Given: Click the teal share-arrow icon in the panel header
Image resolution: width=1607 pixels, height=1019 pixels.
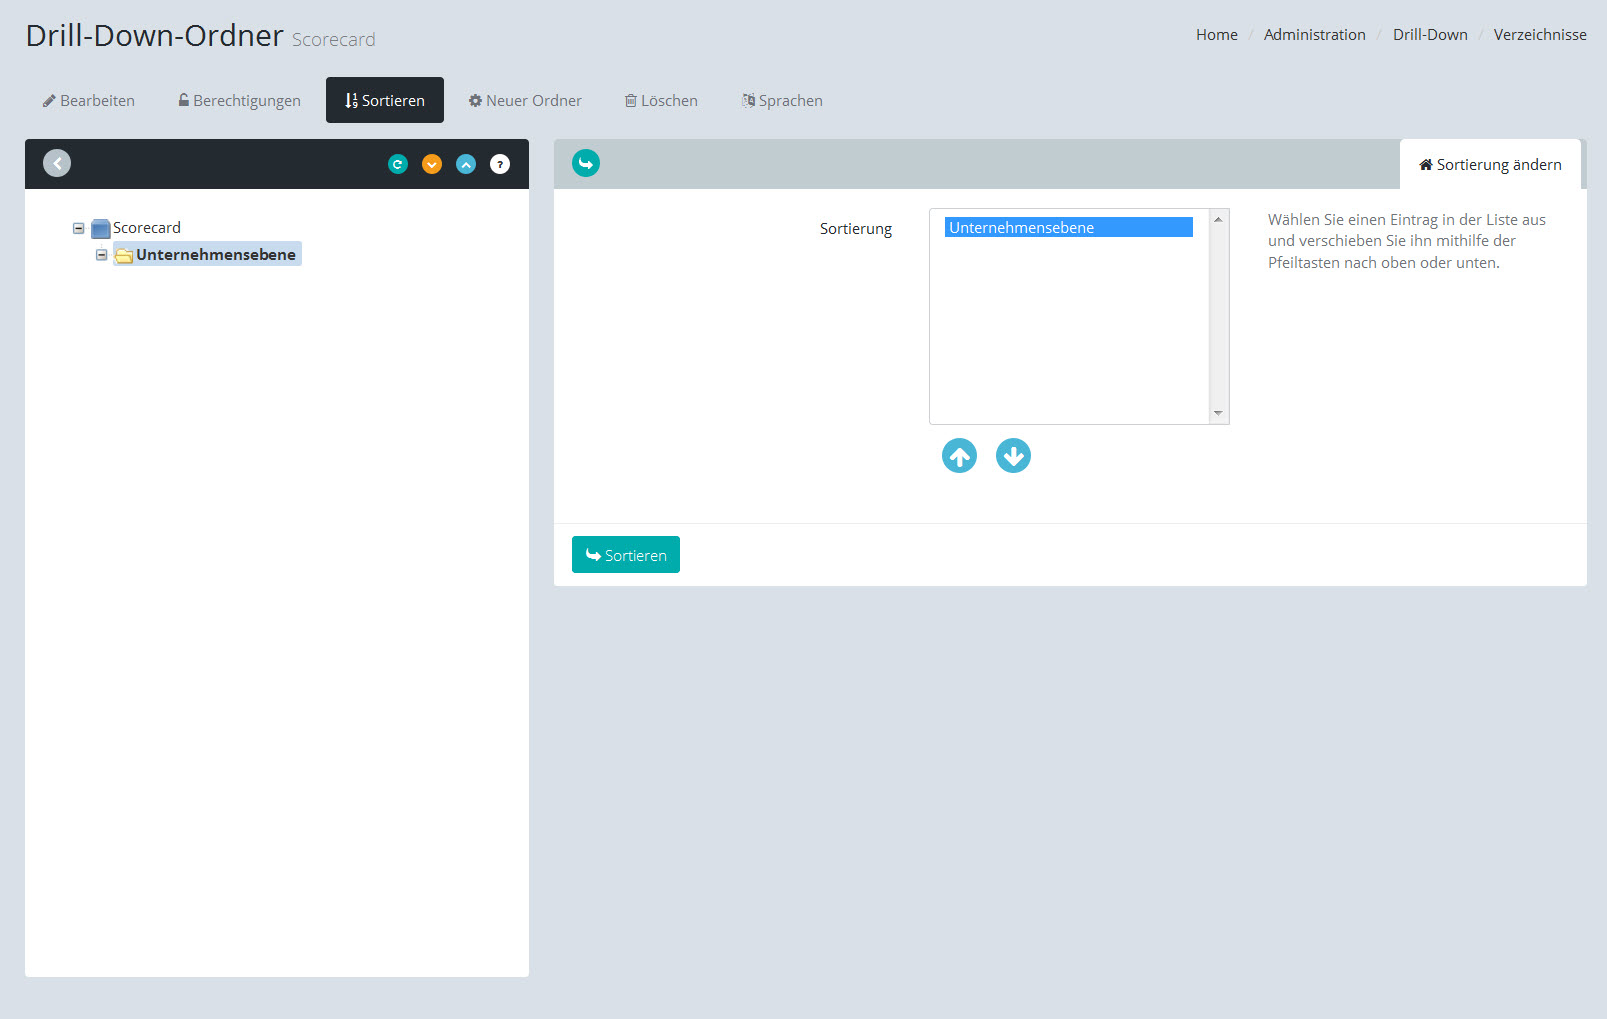Looking at the screenshot, I should [586, 163].
